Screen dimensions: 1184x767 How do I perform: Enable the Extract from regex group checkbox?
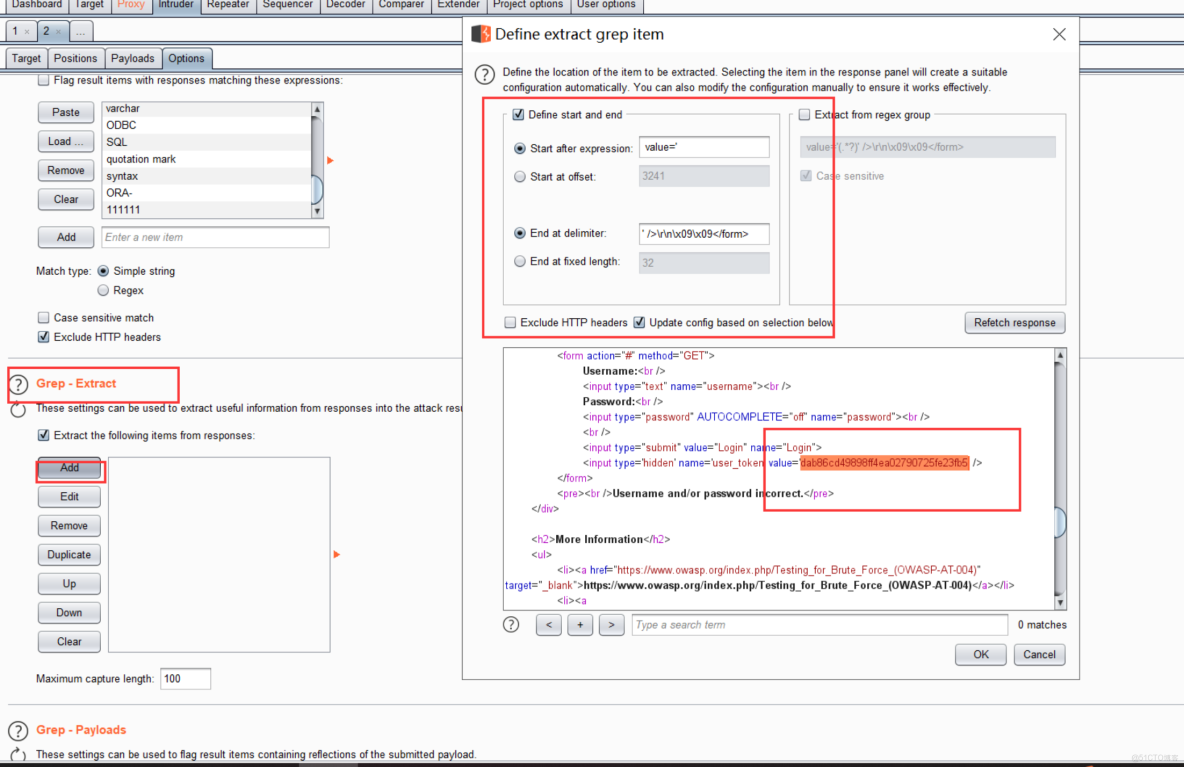(805, 114)
